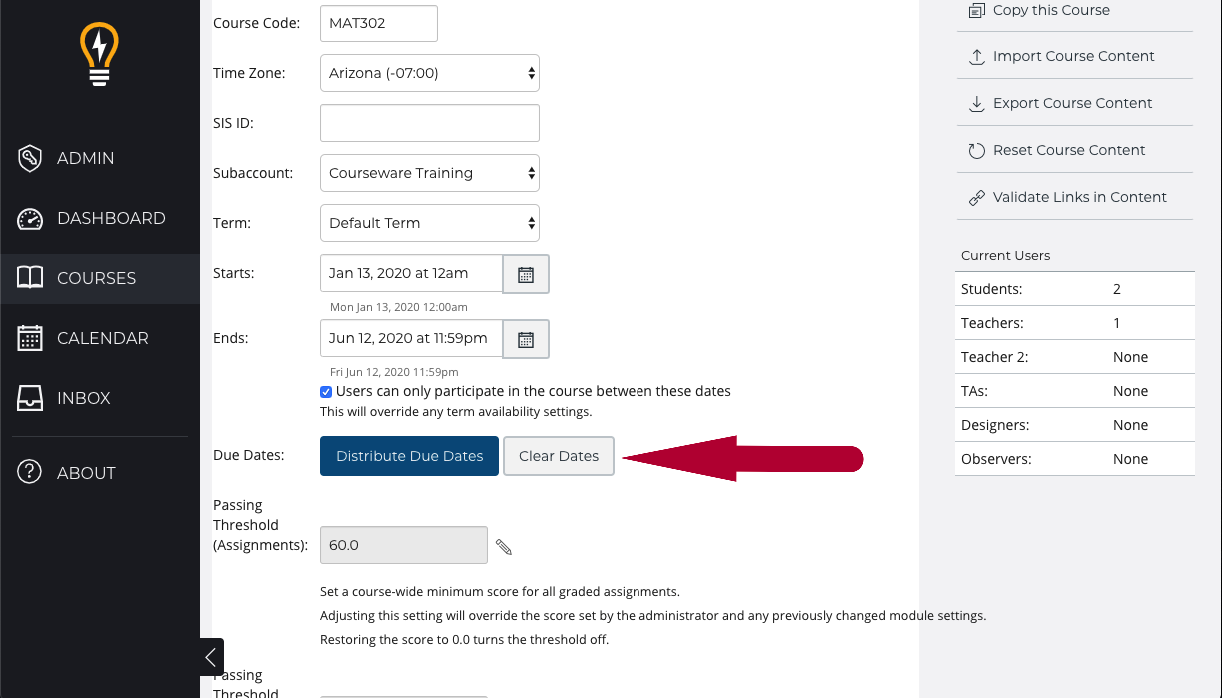Uncheck users can only participate between dates
This screenshot has width=1222, height=698.
[x=326, y=392]
